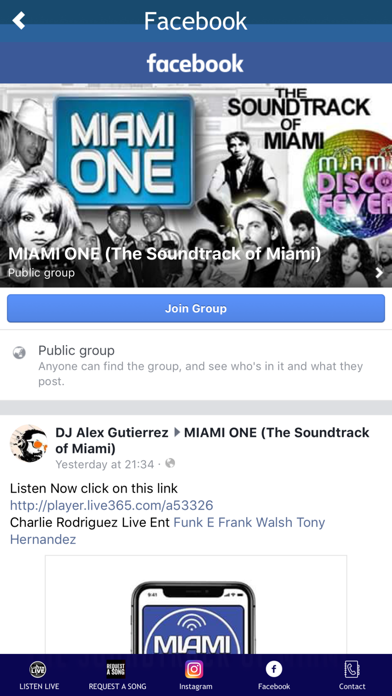Open DJ Alex Gutierrez author name

point(112,432)
